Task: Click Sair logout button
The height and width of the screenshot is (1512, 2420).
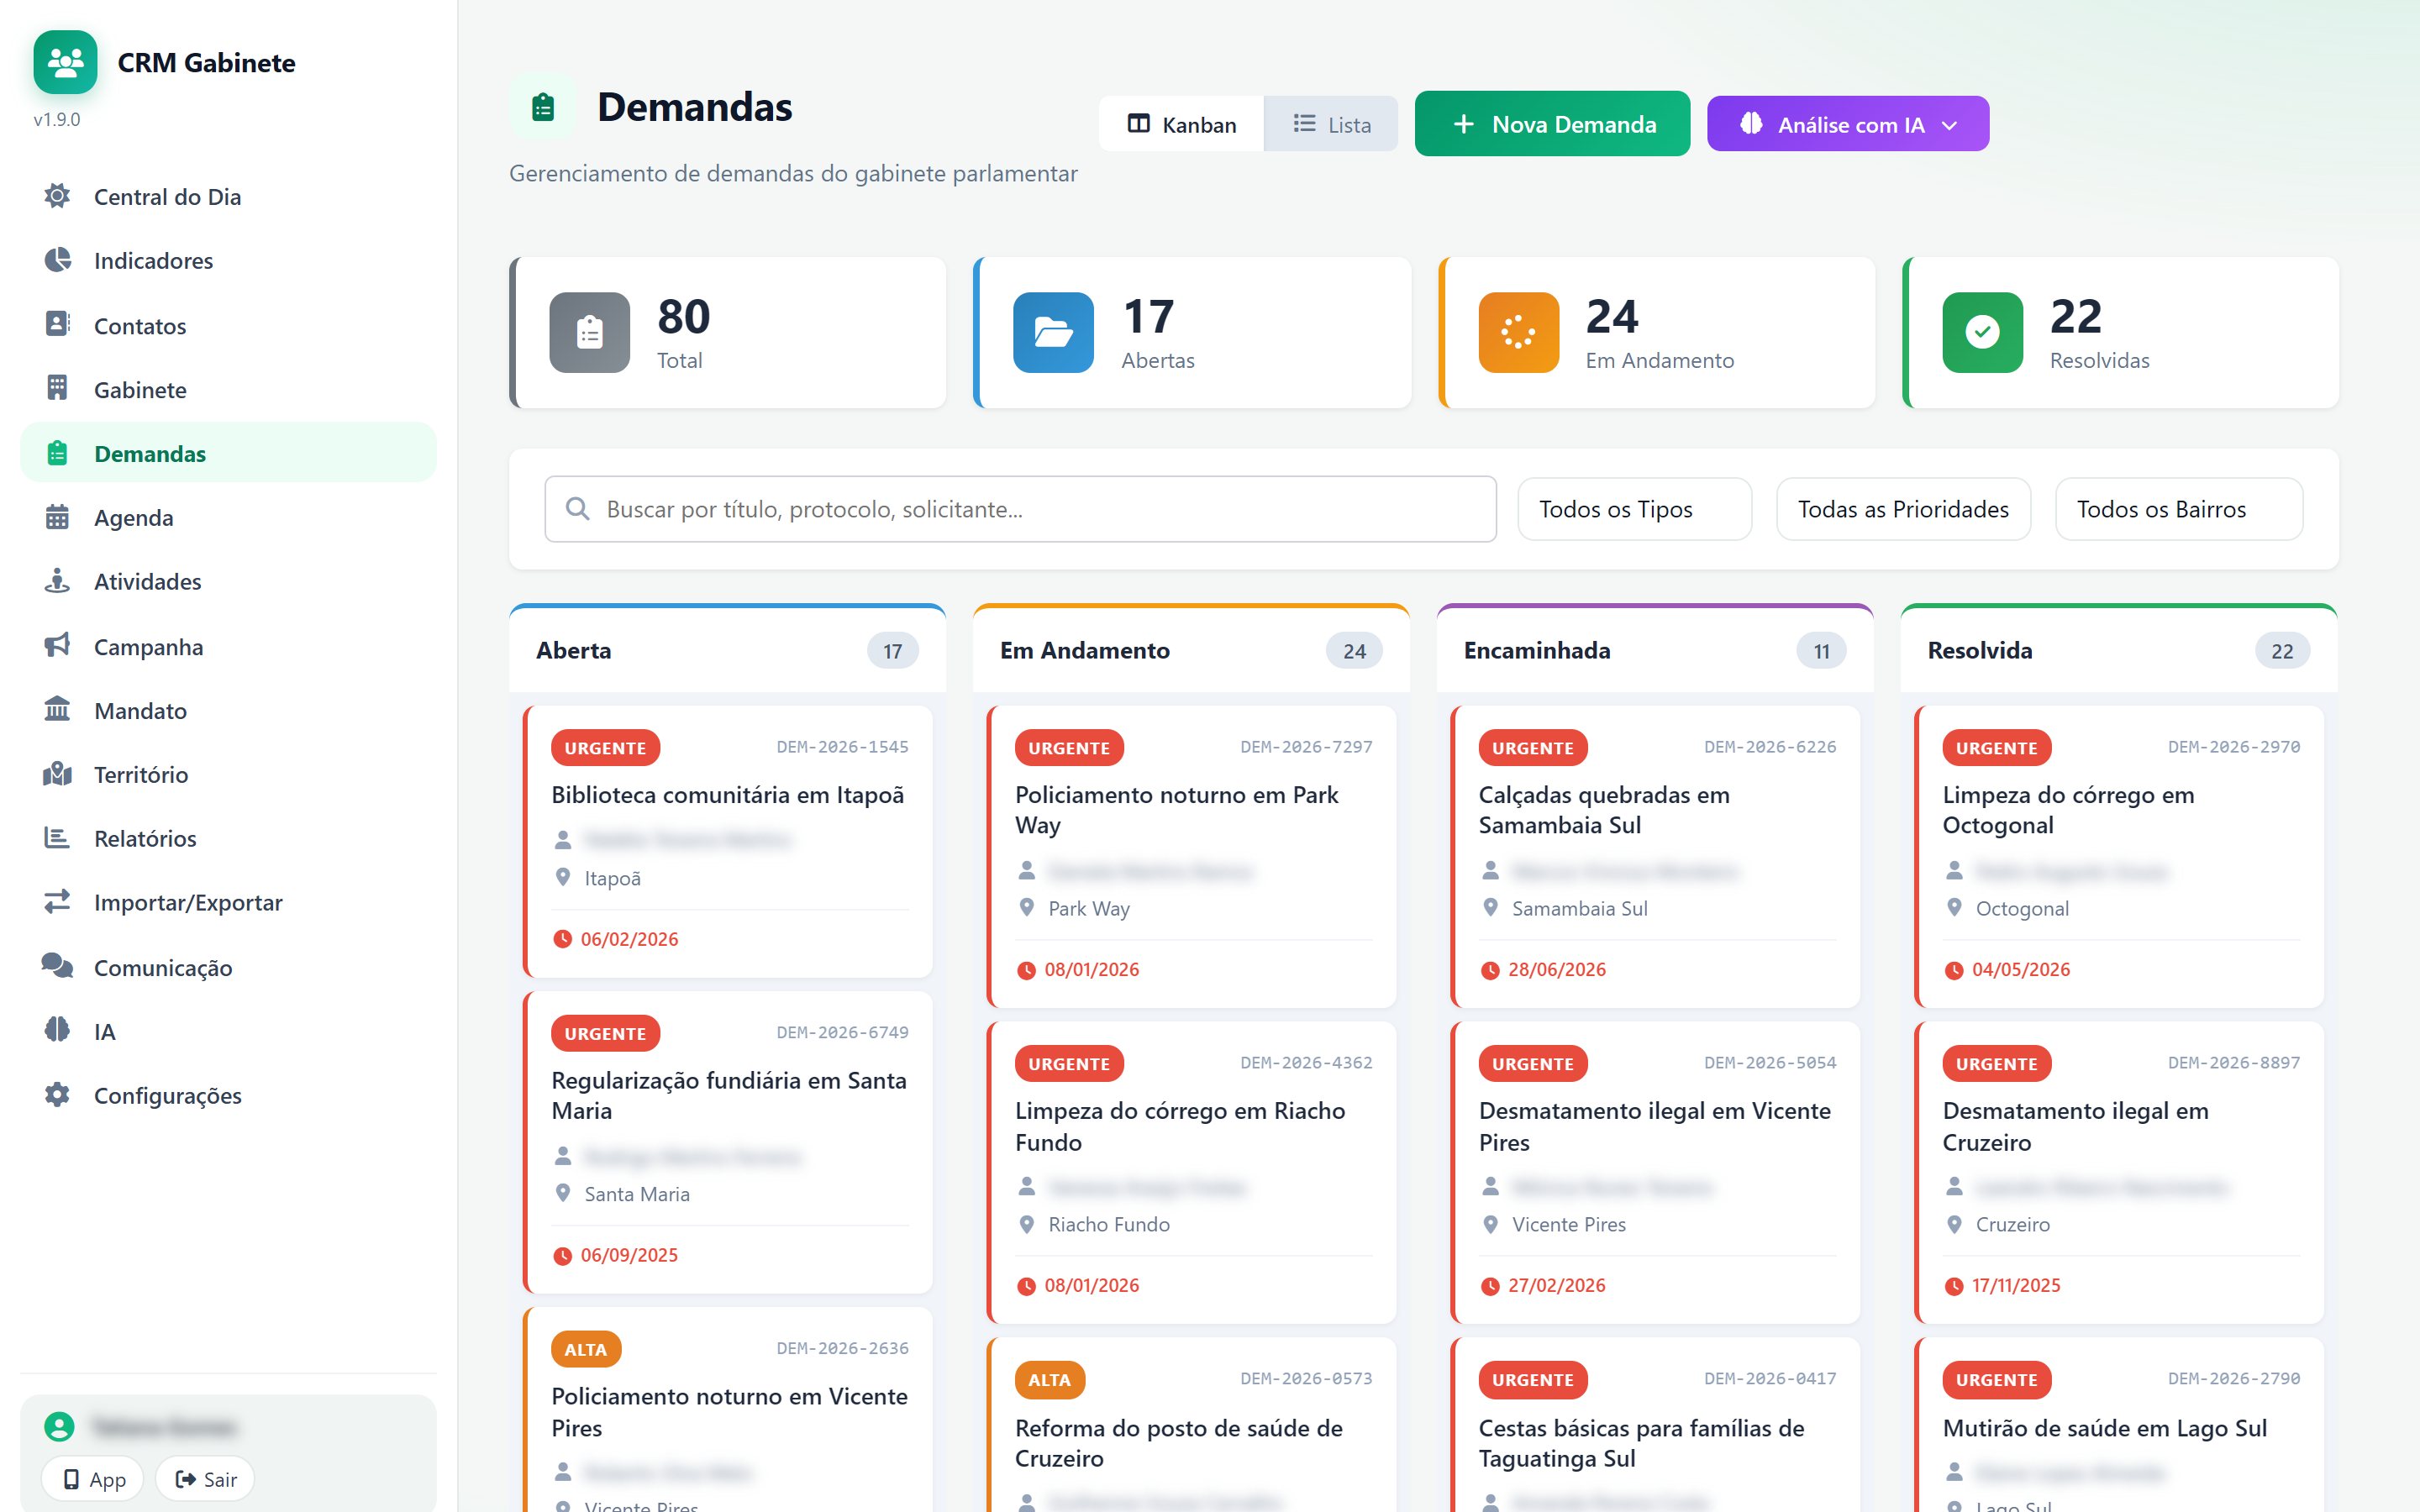Action: (206, 1479)
